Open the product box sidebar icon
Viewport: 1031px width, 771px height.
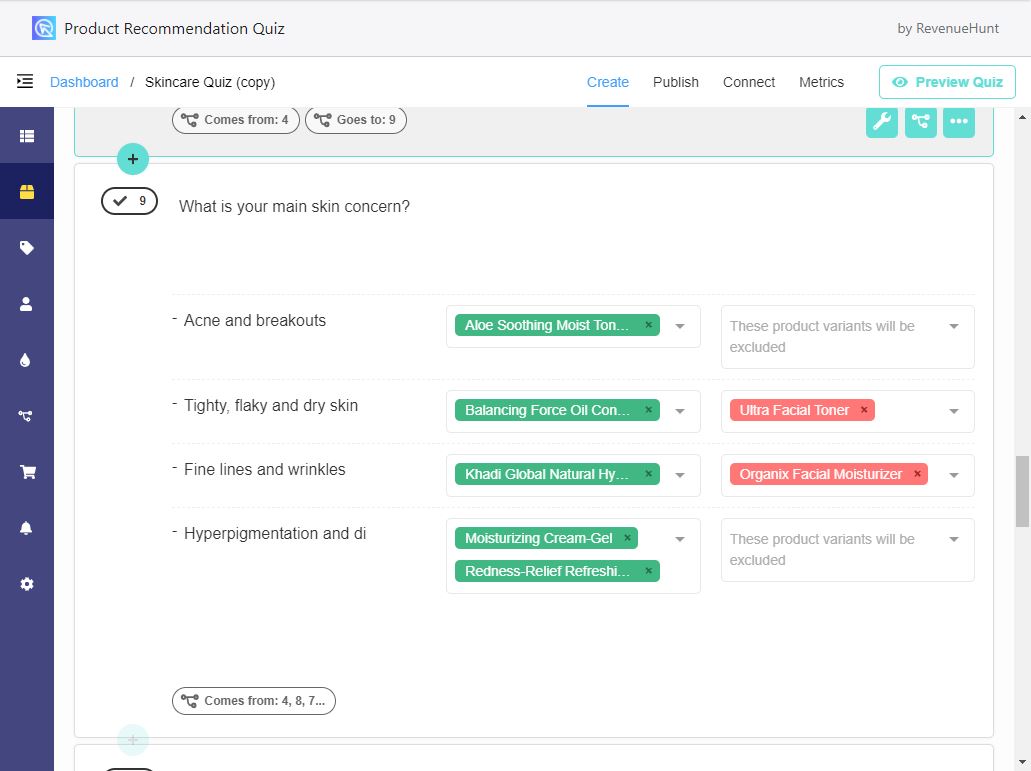pyautogui.click(x=27, y=191)
